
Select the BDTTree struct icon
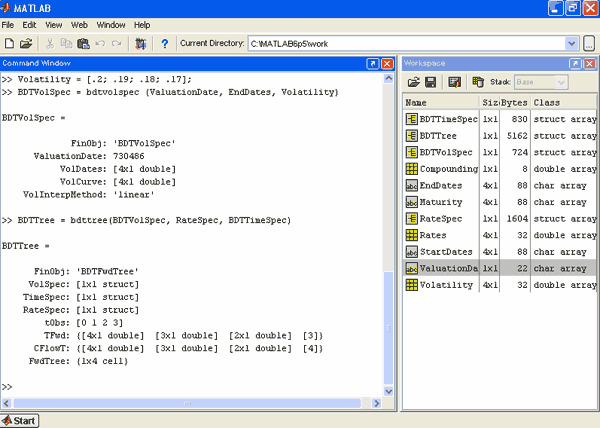tap(412, 136)
